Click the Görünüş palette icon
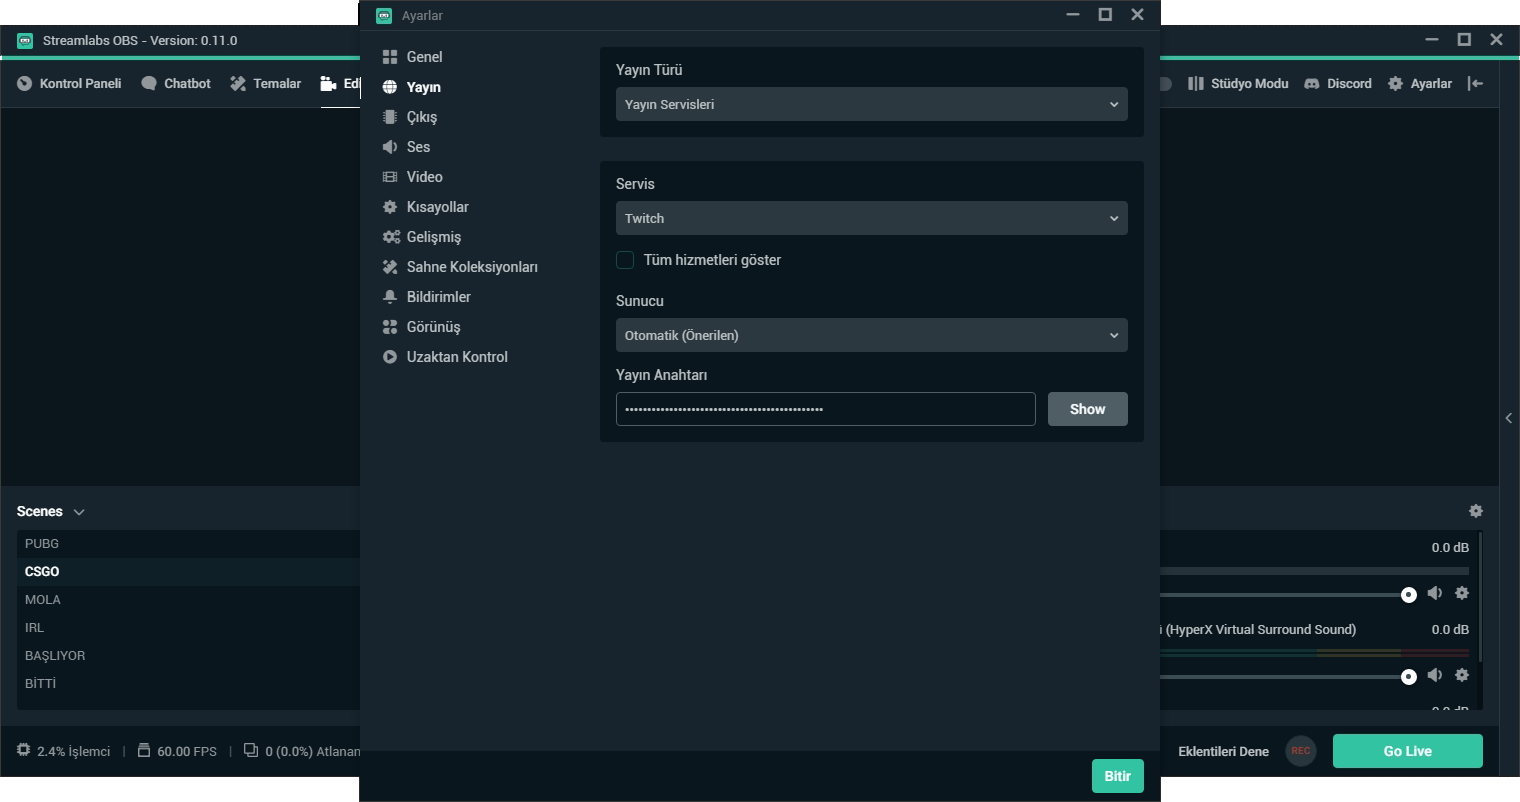 (390, 327)
